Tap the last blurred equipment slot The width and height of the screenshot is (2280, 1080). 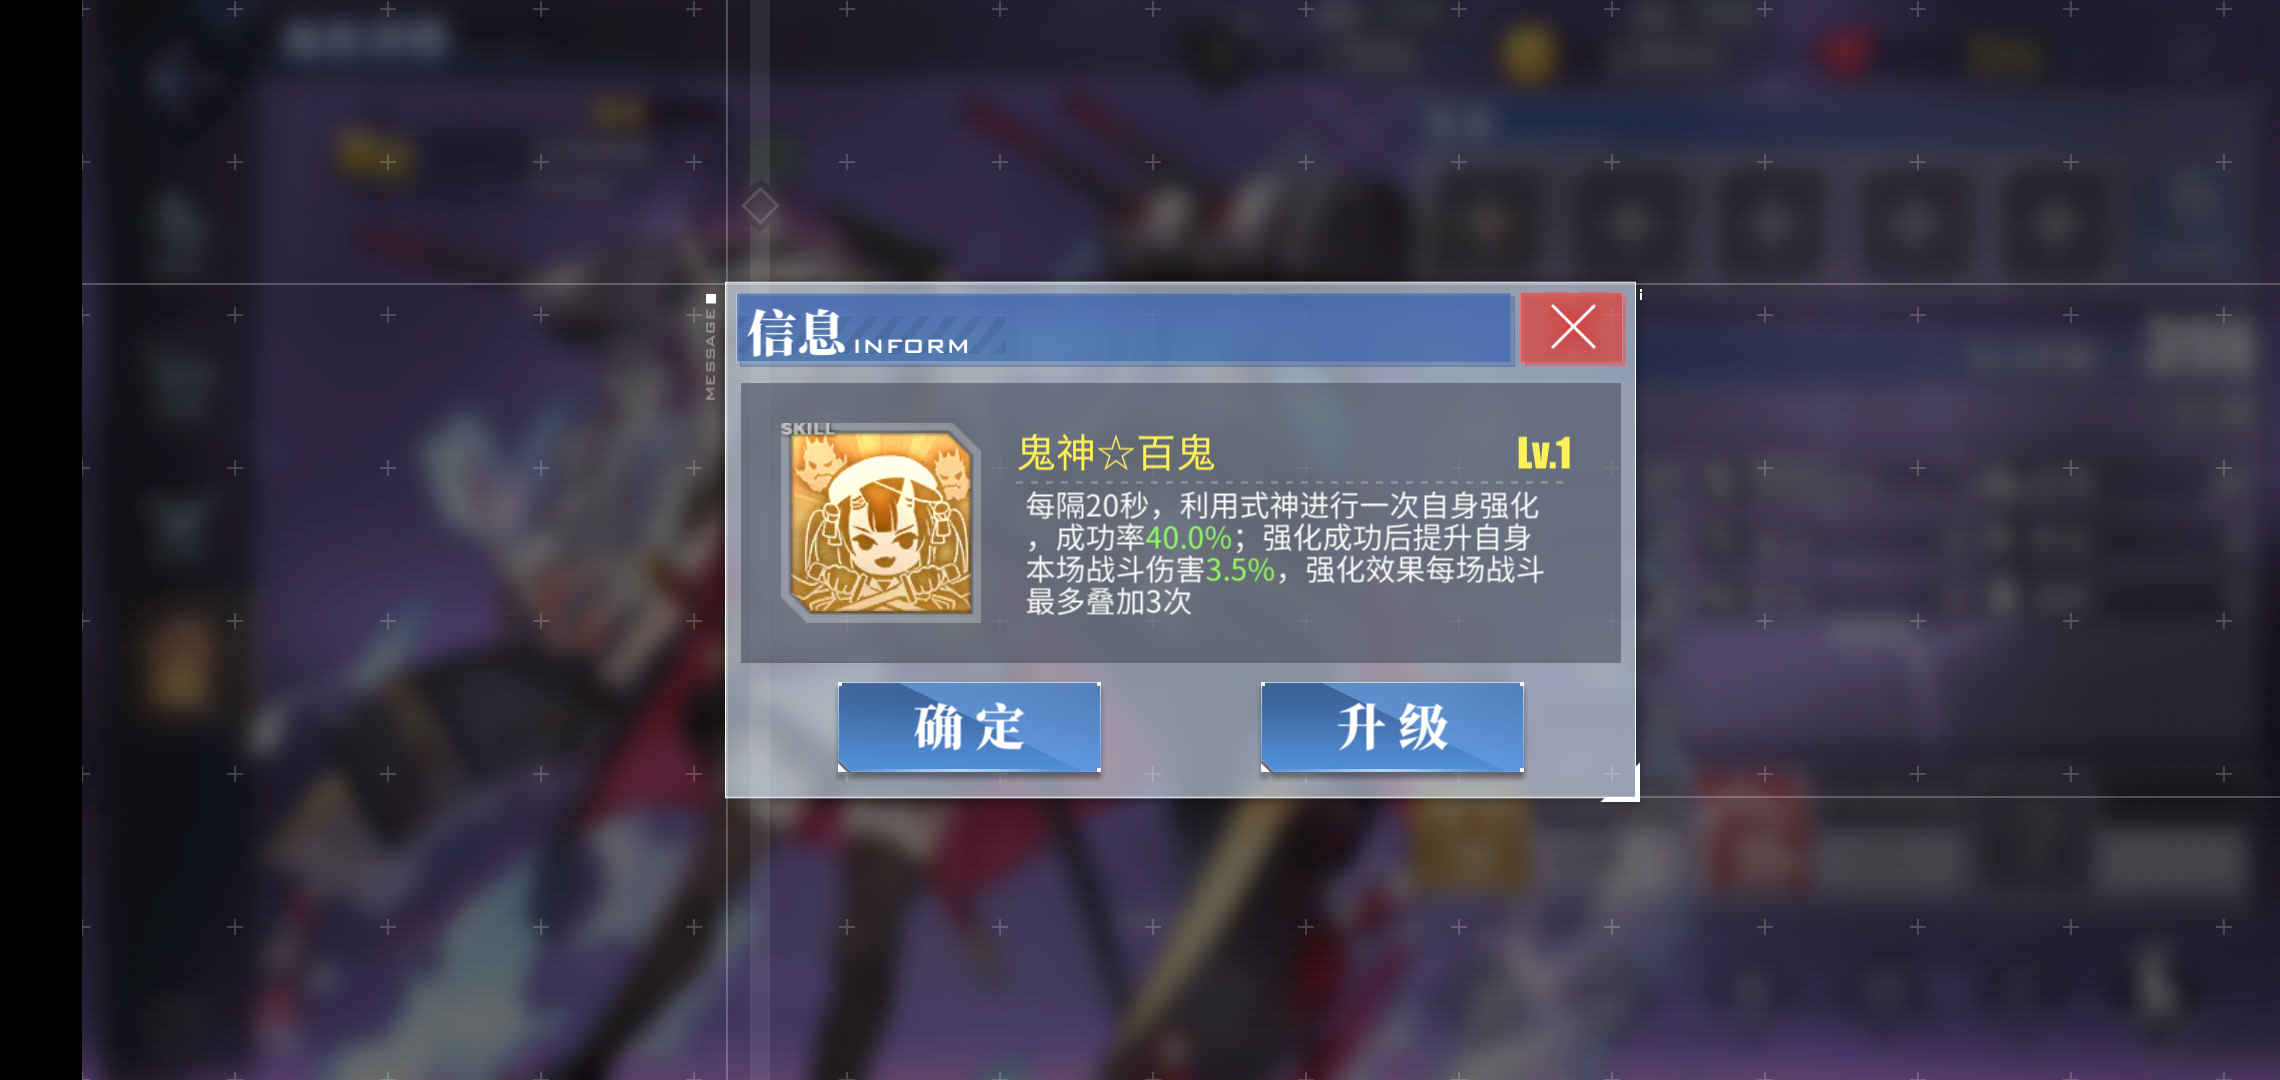click(2055, 222)
